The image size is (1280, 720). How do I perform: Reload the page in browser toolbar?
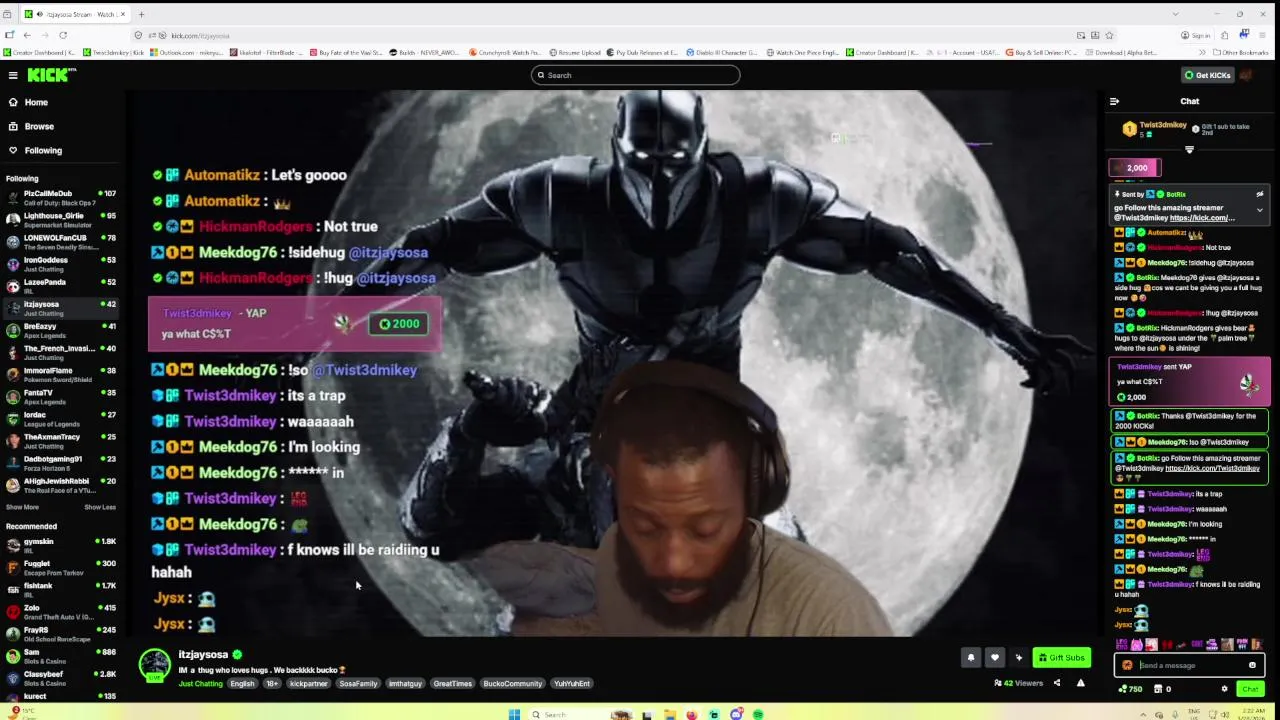pyautogui.click(x=62, y=35)
